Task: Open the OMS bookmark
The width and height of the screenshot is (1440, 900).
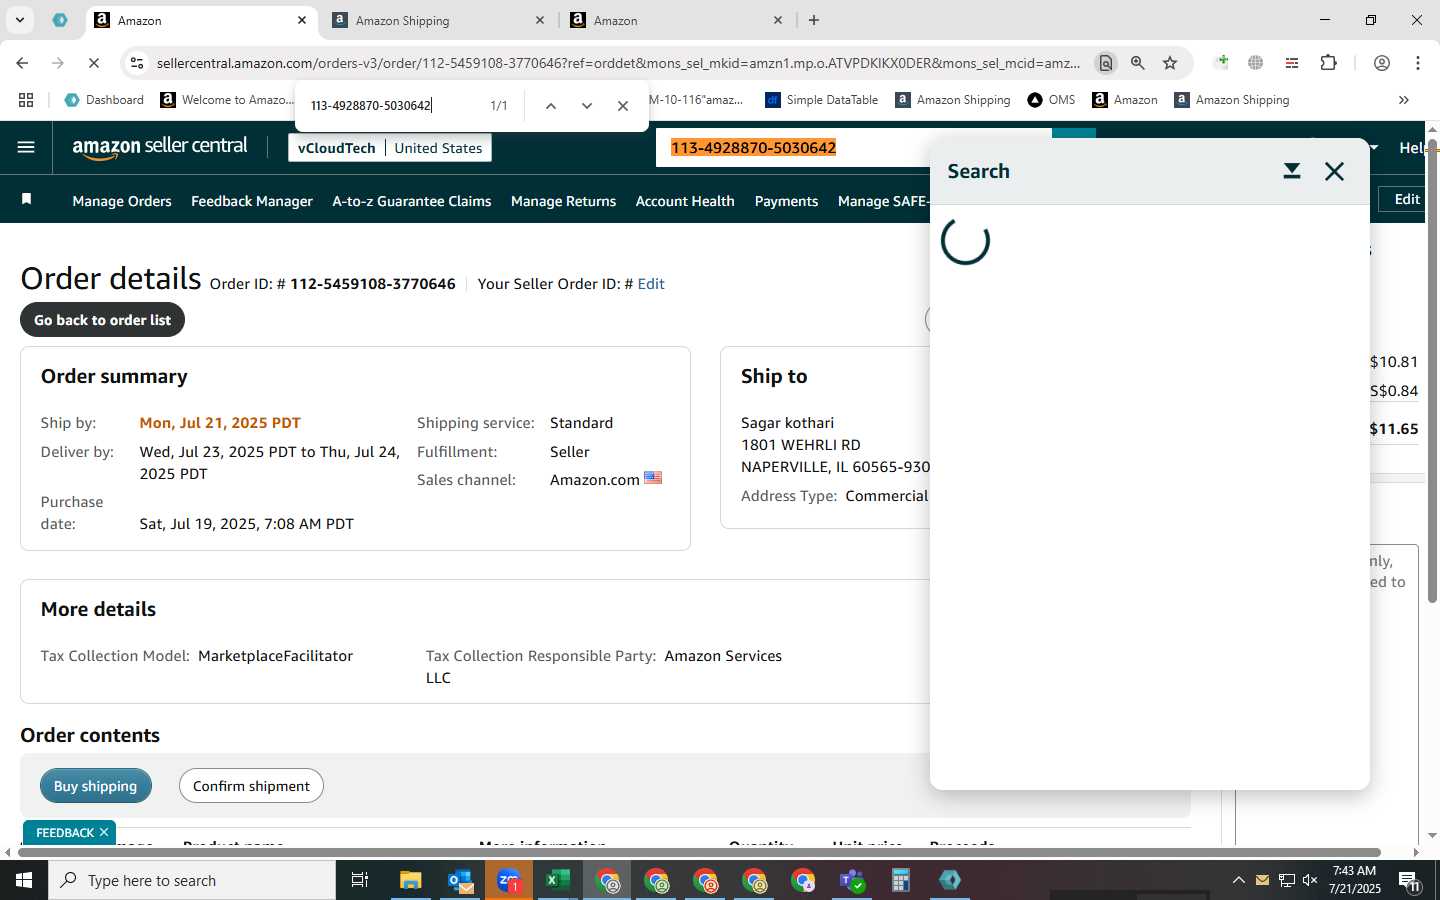Action: 1051,100
